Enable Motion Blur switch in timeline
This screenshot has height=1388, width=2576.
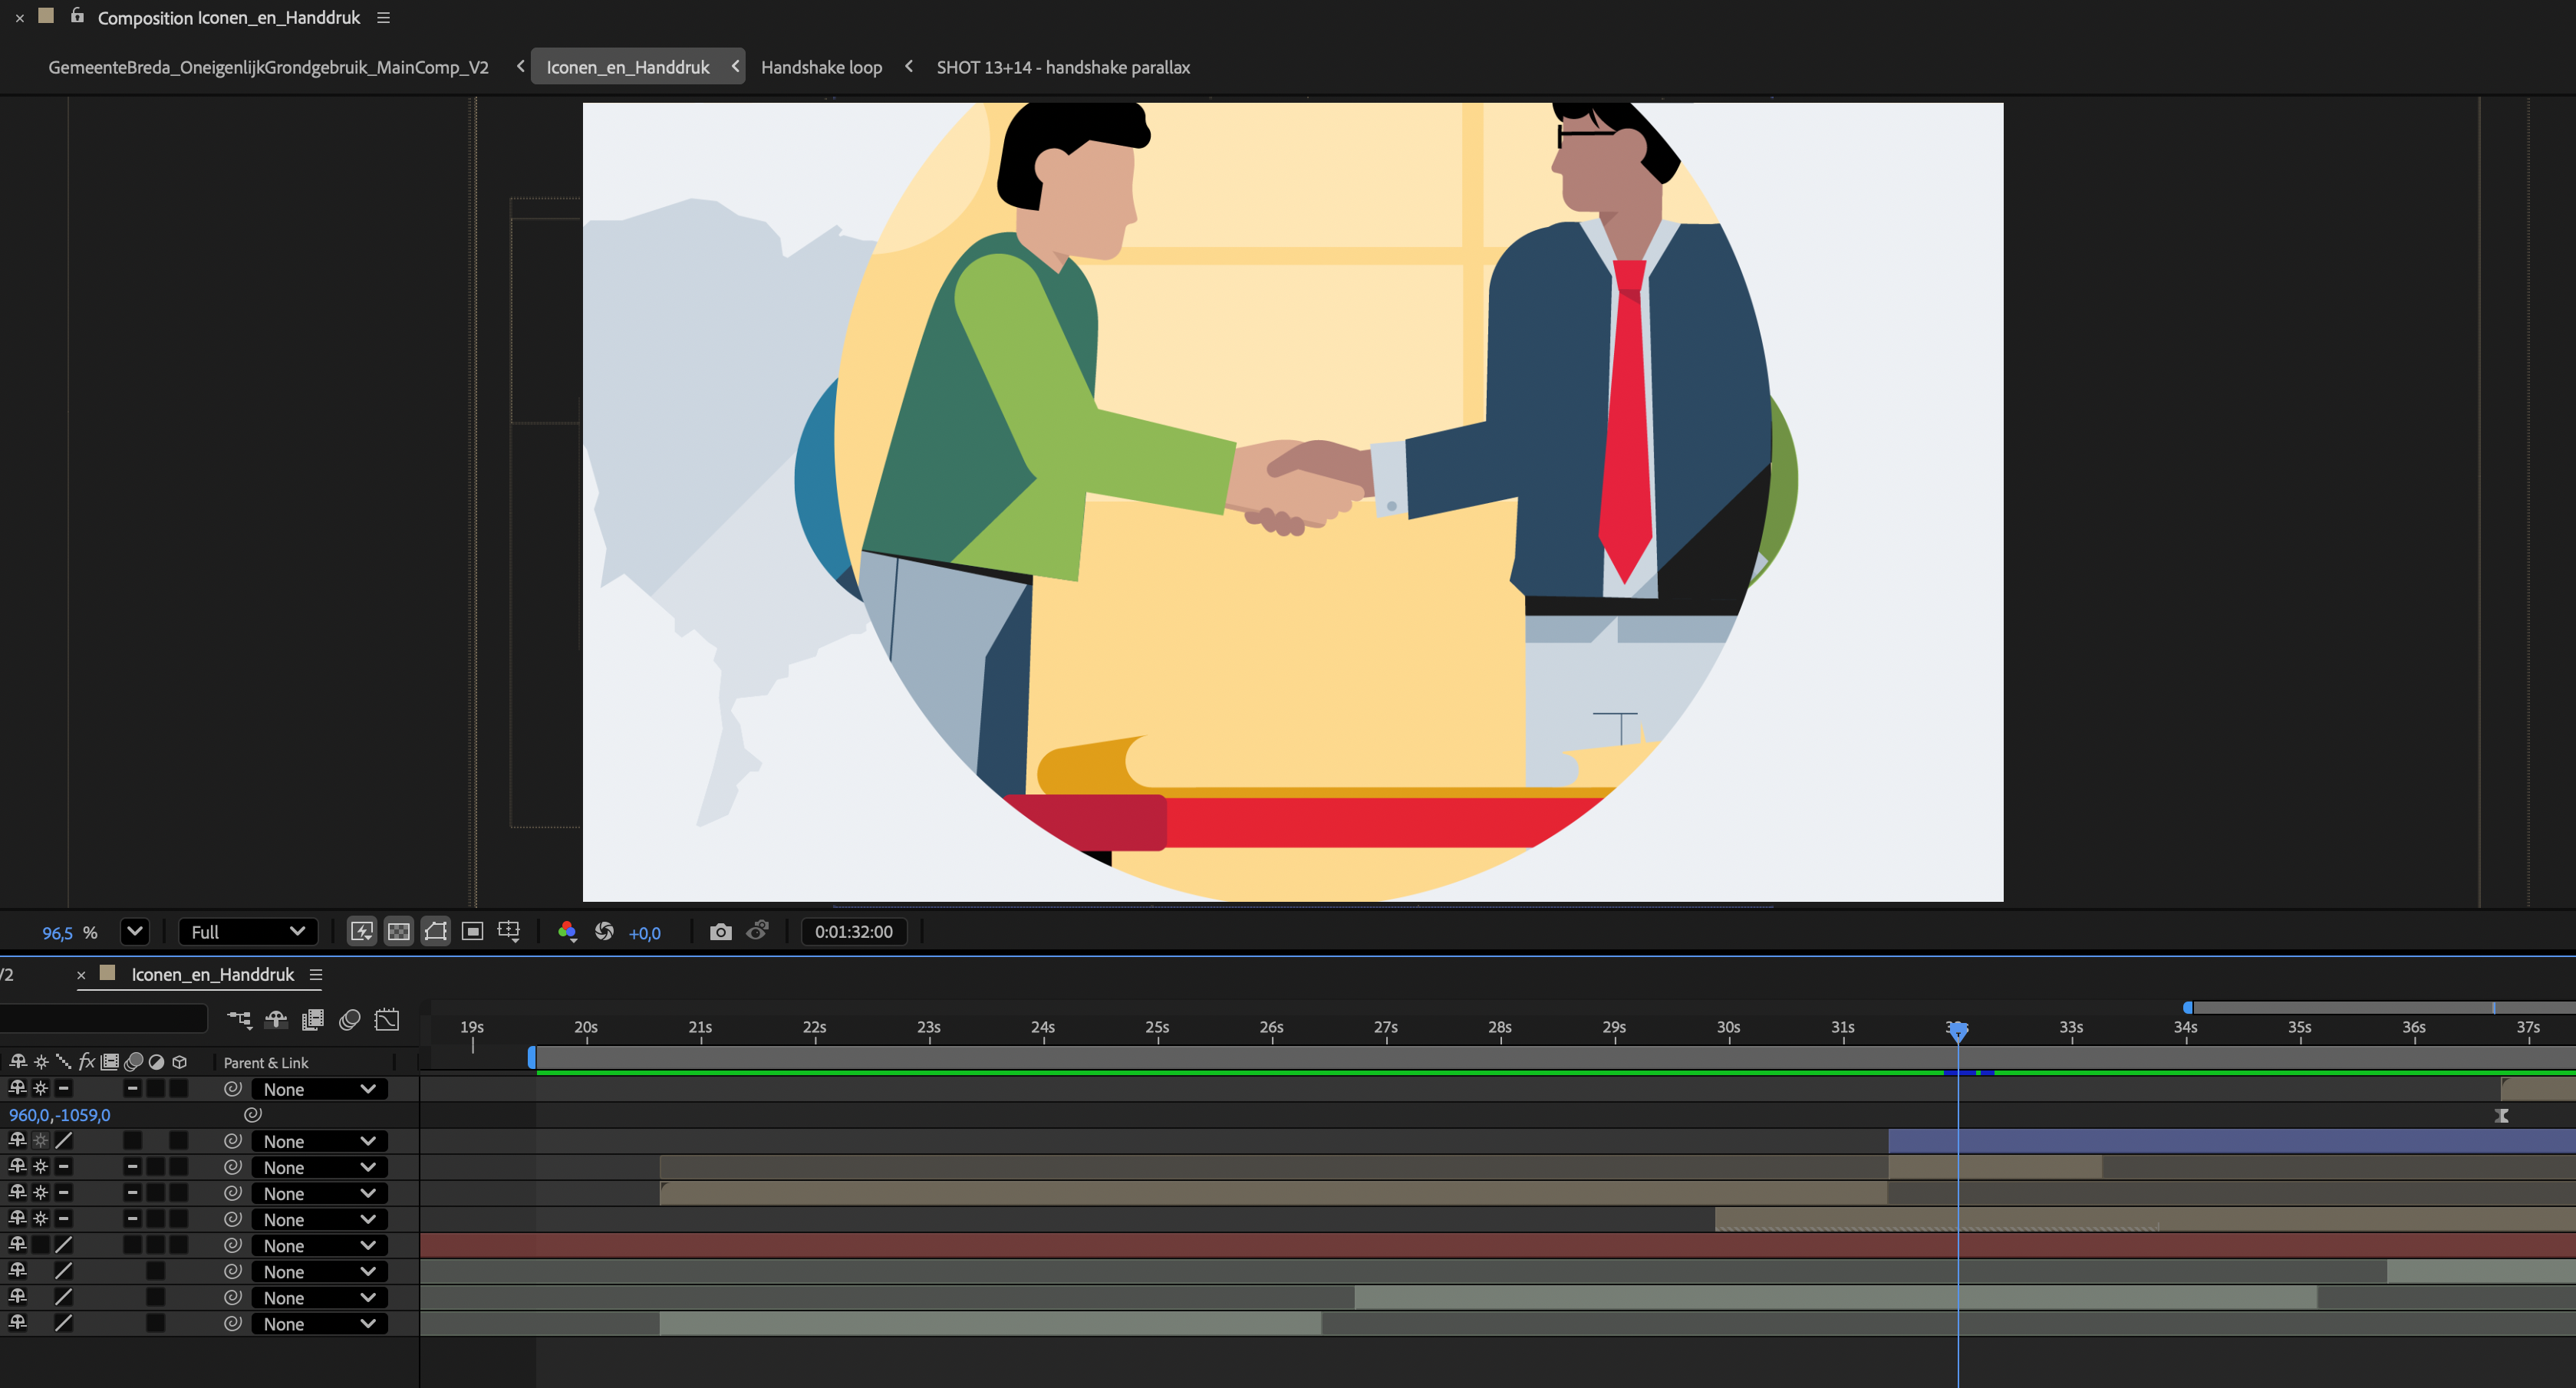click(350, 1020)
